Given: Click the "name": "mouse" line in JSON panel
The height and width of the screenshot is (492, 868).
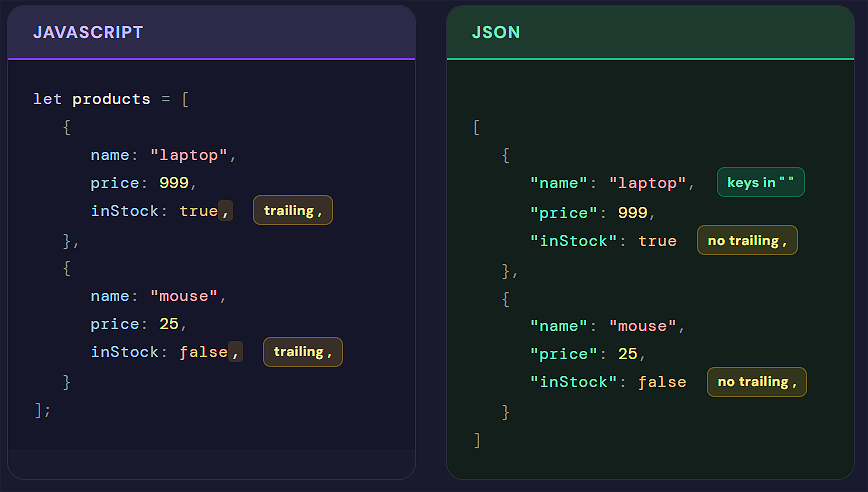Looking at the screenshot, I should click(x=608, y=326).
